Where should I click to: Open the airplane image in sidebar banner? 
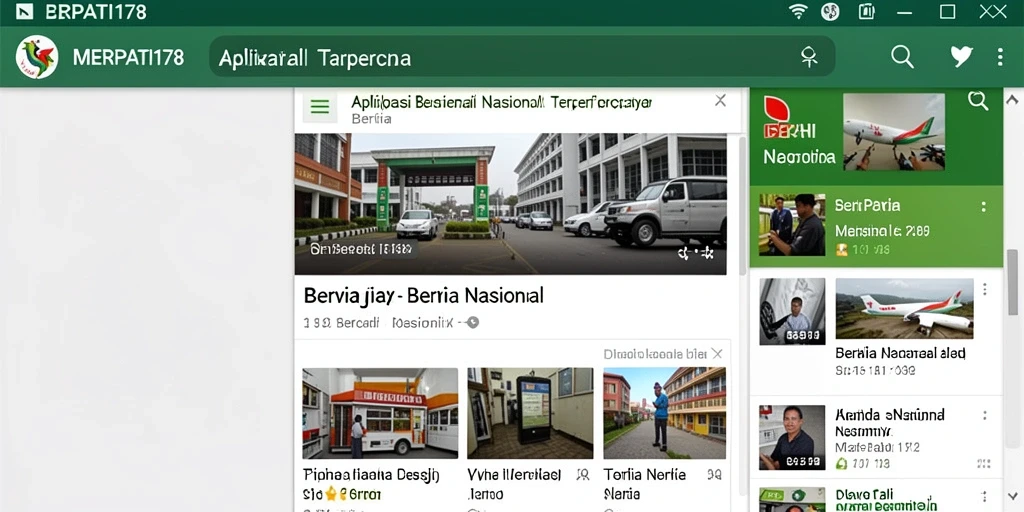tap(893, 131)
